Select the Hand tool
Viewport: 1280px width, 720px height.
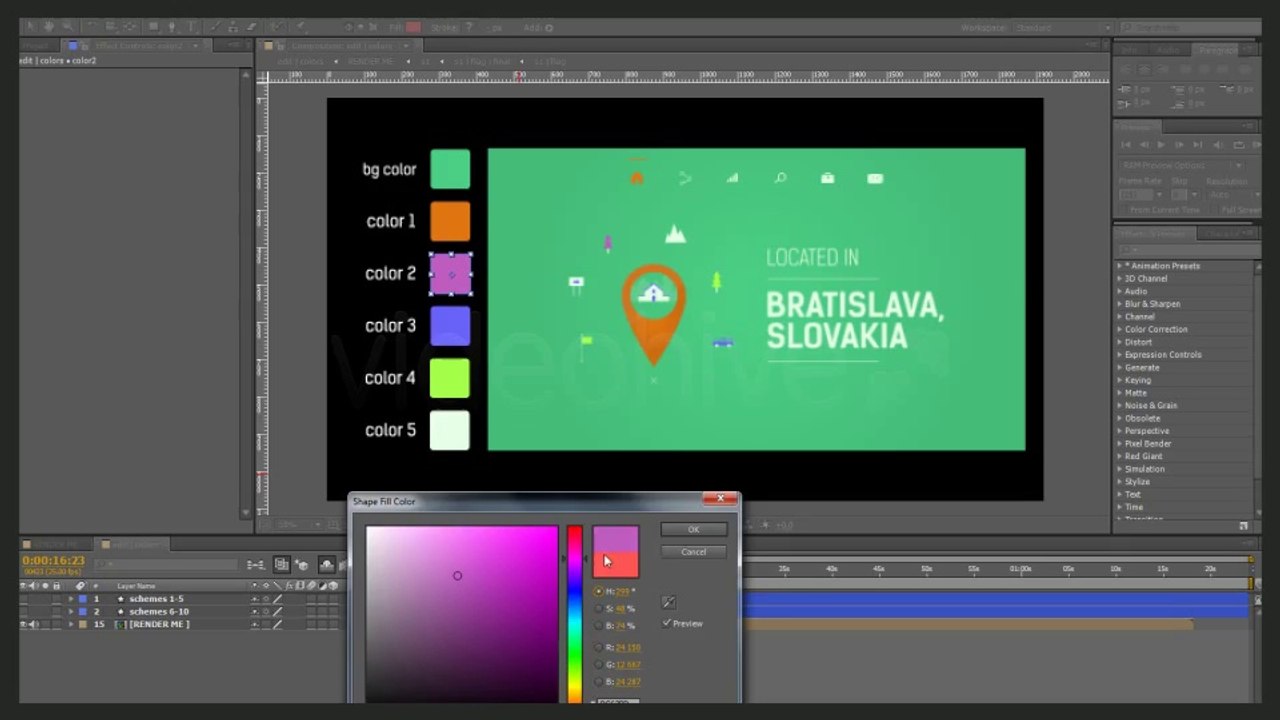(47, 27)
